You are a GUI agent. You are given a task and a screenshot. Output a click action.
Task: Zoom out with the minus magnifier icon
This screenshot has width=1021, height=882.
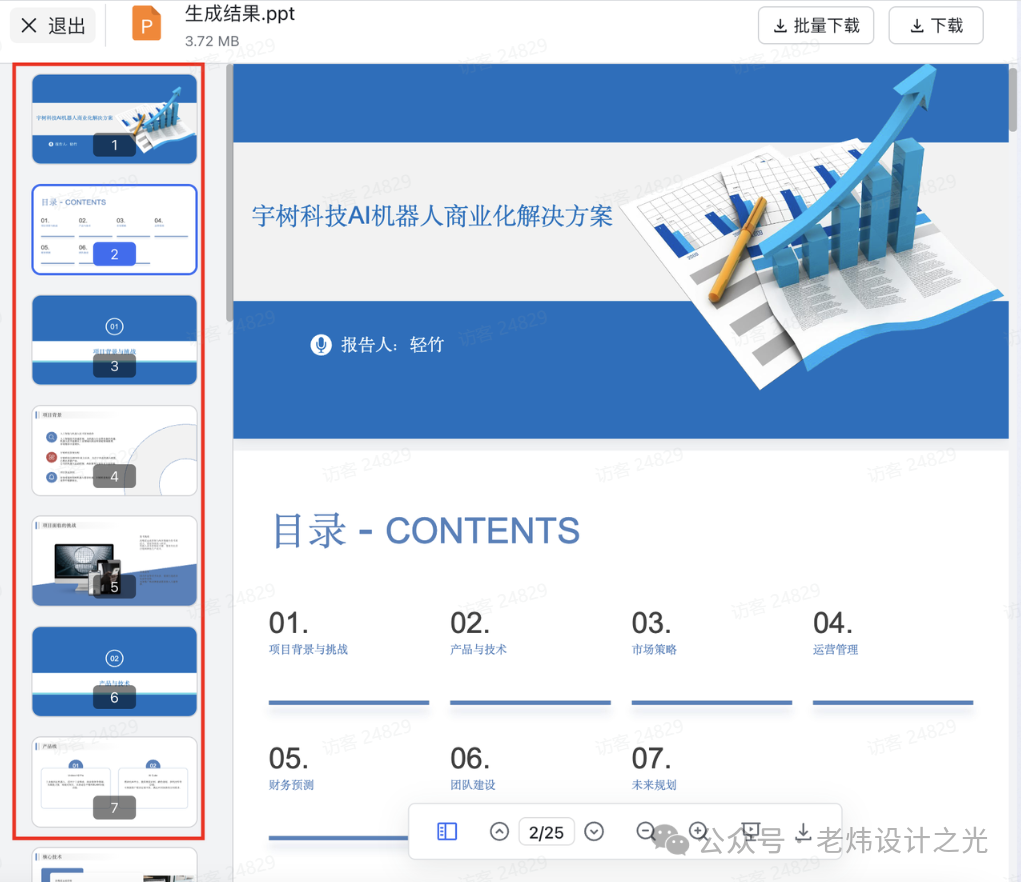click(646, 831)
